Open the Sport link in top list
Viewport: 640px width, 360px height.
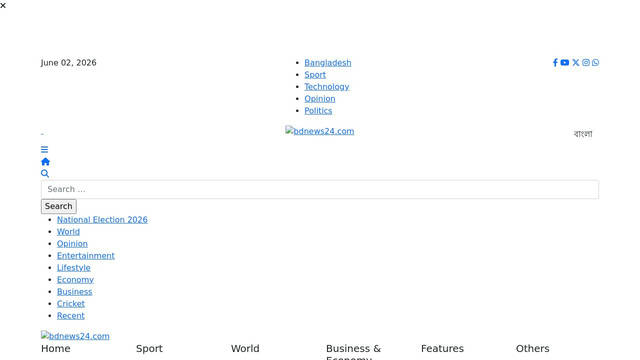[315, 75]
